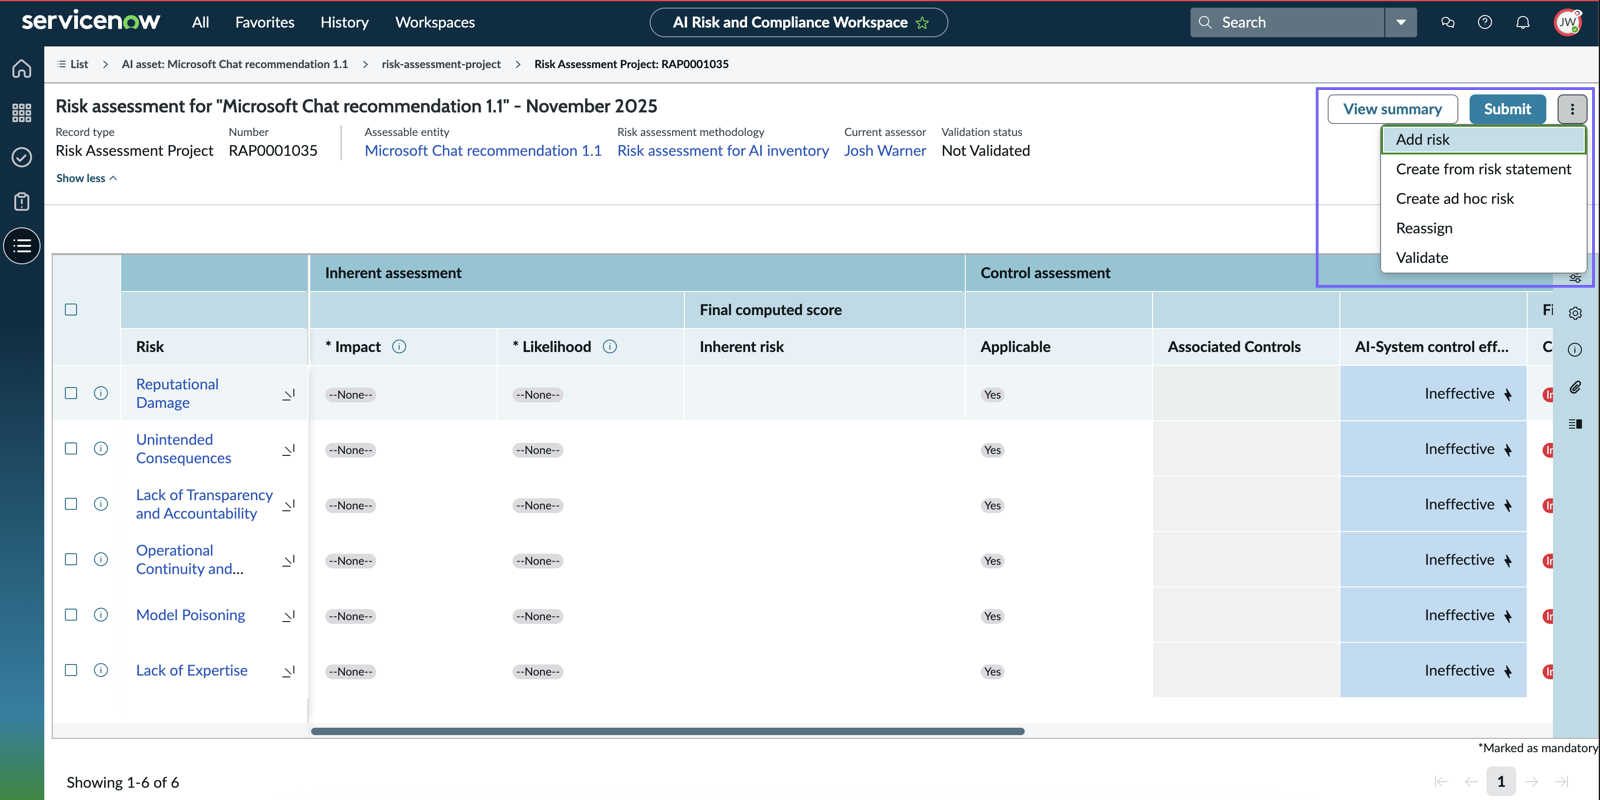1600x800 pixels.
Task: Open expand arrow for Lack of Transparency row
Action: click(288, 506)
